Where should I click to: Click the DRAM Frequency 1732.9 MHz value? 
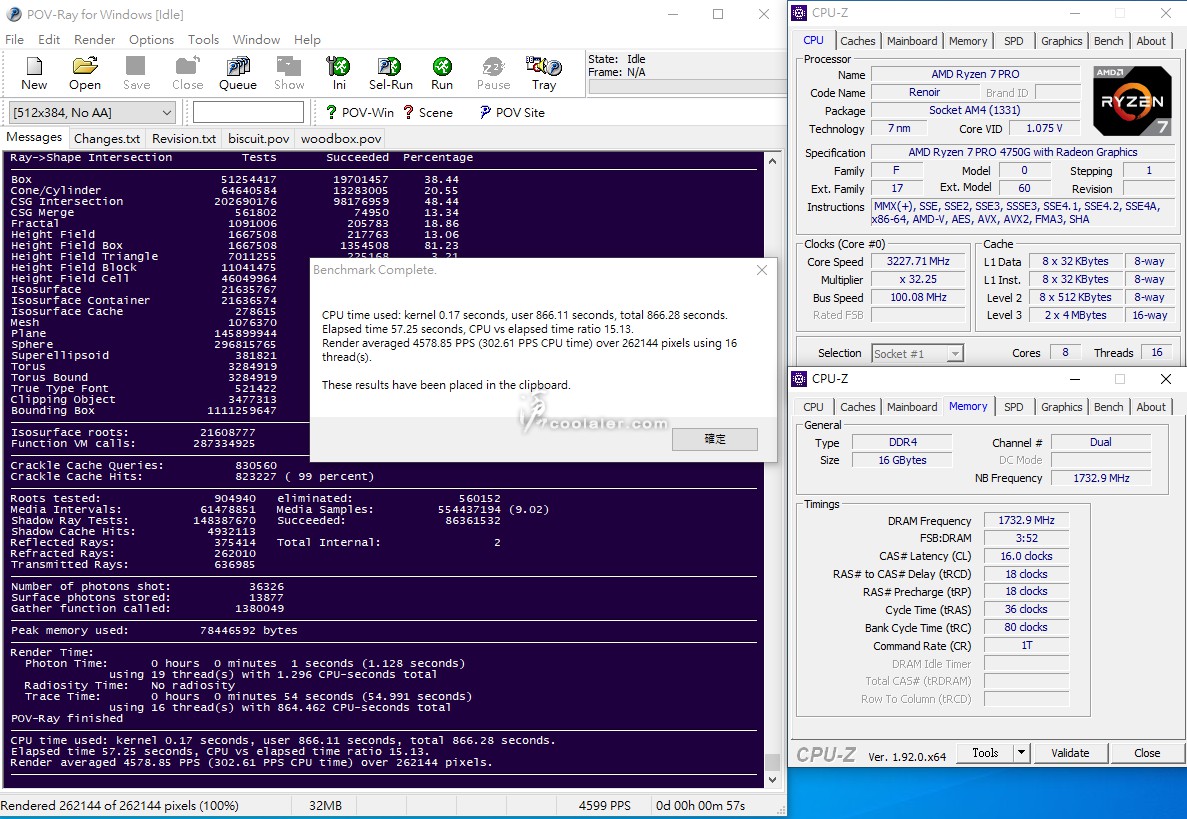click(x=1026, y=520)
